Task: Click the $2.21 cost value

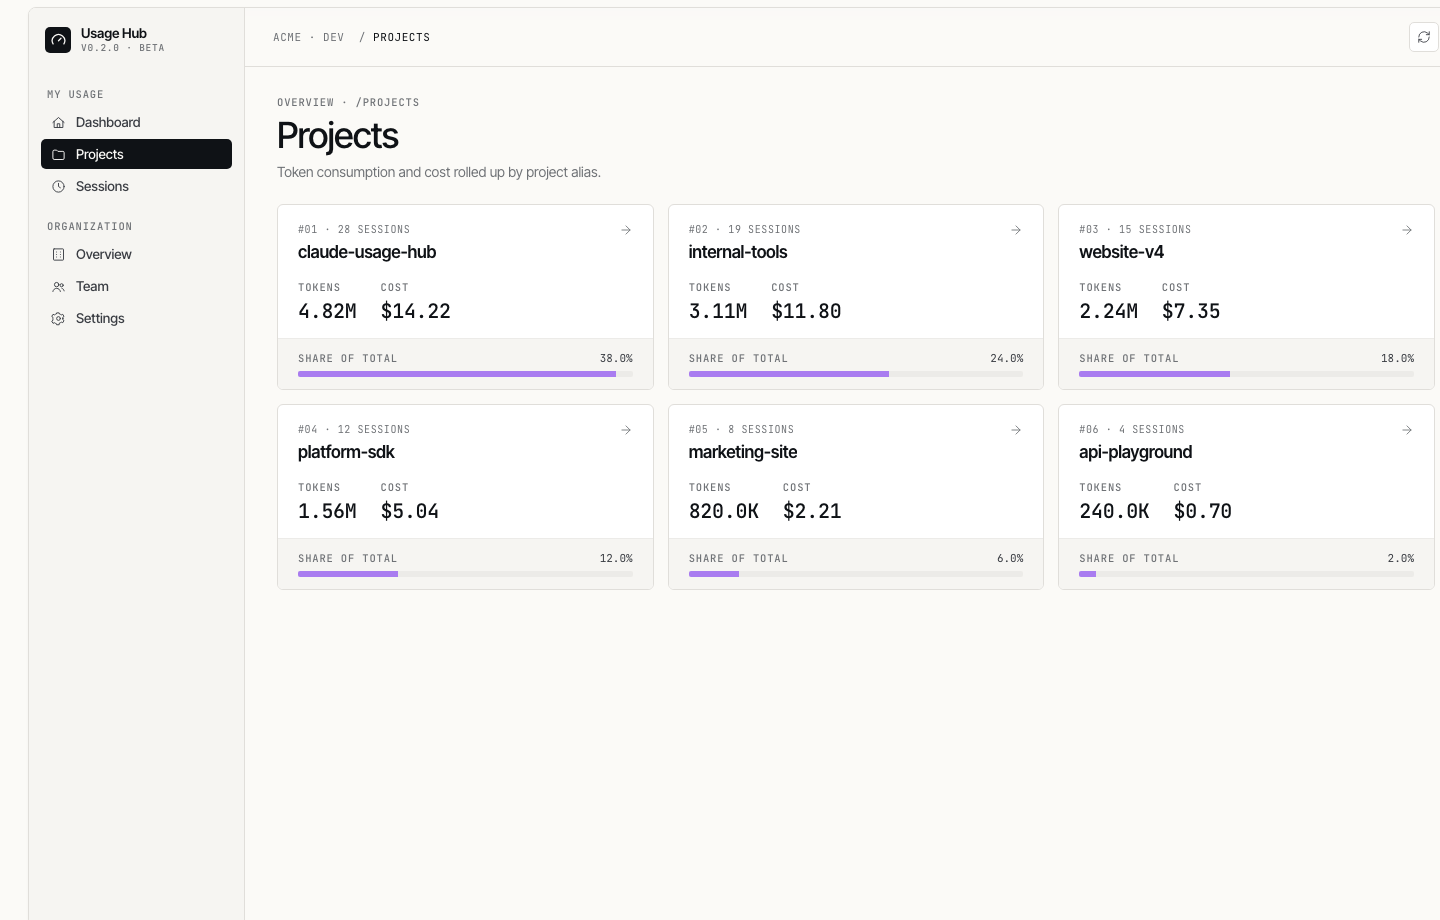Action: pyautogui.click(x=812, y=511)
